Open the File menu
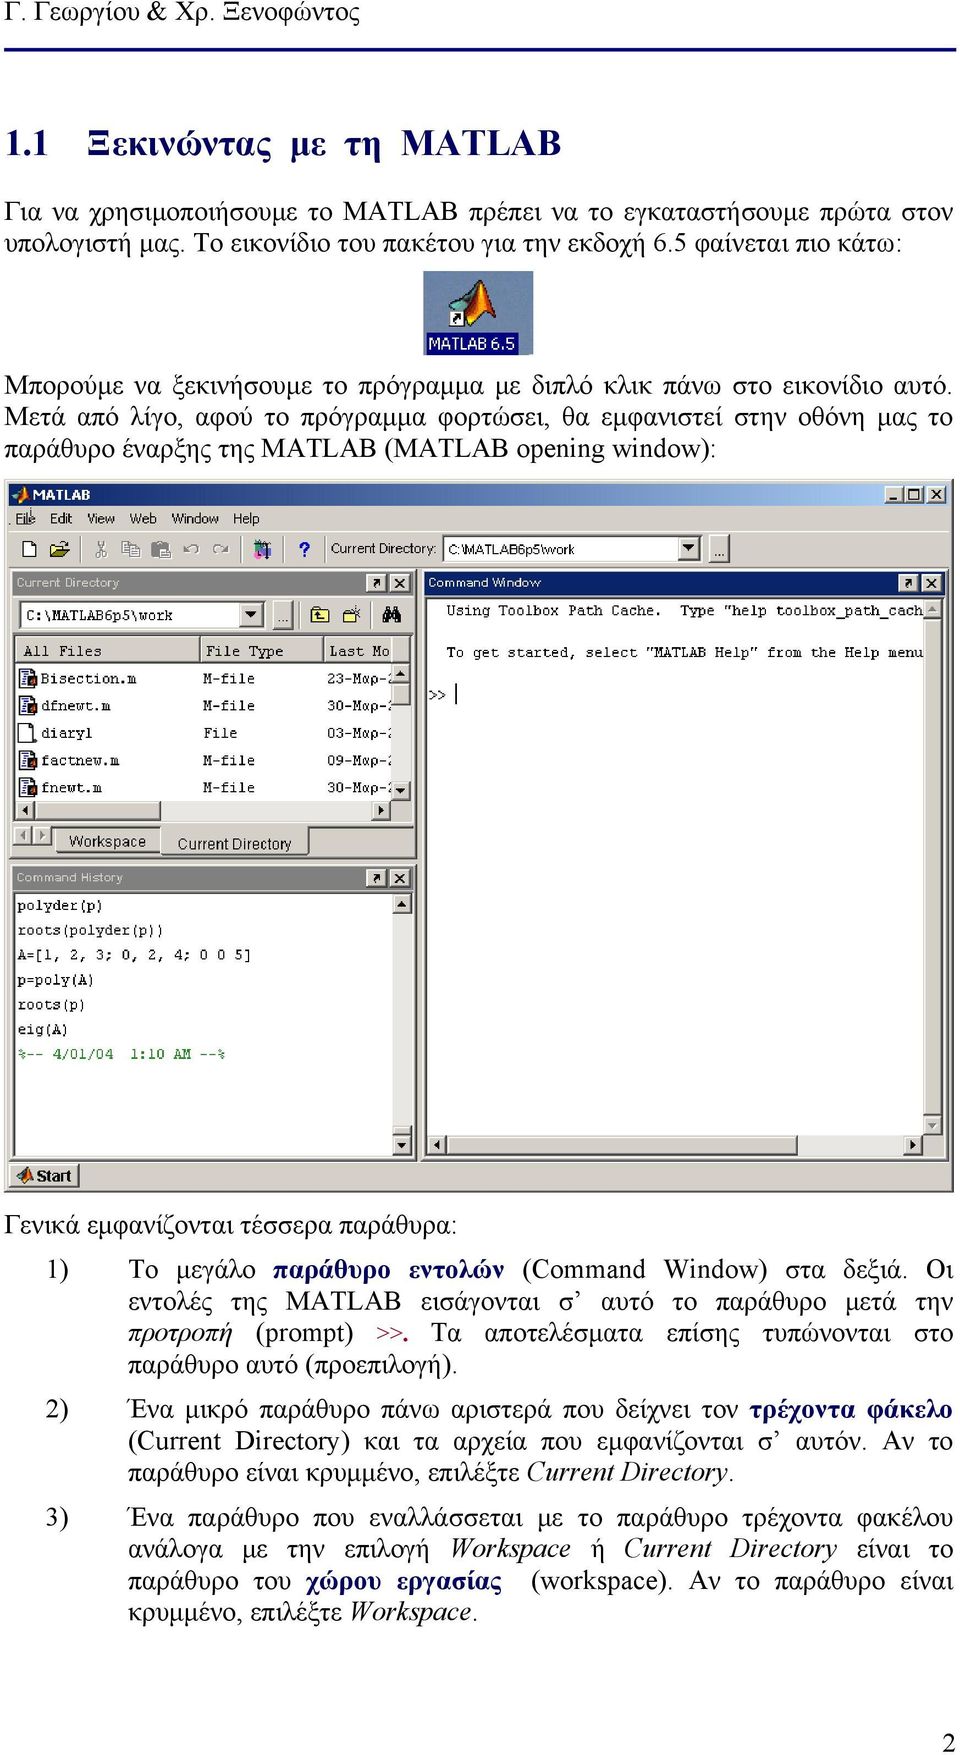Viewport: 960px width, 1755px height. point(25,518)
